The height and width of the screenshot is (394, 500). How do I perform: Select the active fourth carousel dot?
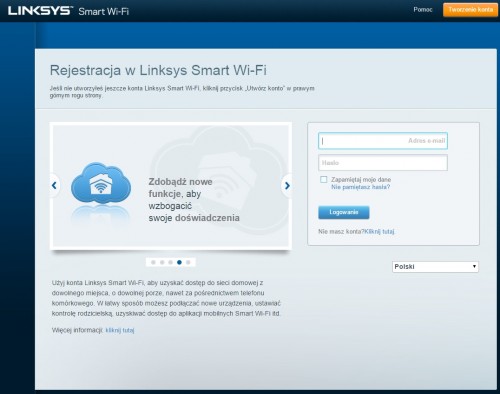tap(179, 262)
